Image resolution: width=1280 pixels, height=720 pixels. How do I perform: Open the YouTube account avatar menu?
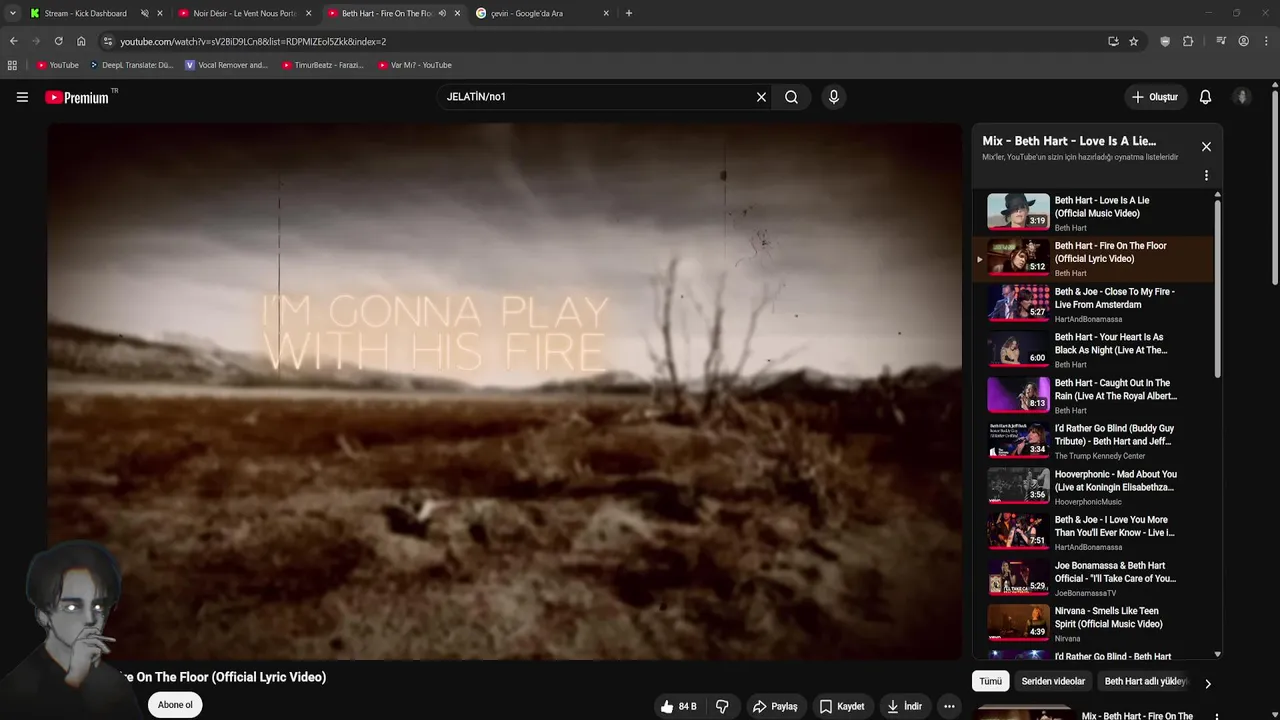point(1241,97)
